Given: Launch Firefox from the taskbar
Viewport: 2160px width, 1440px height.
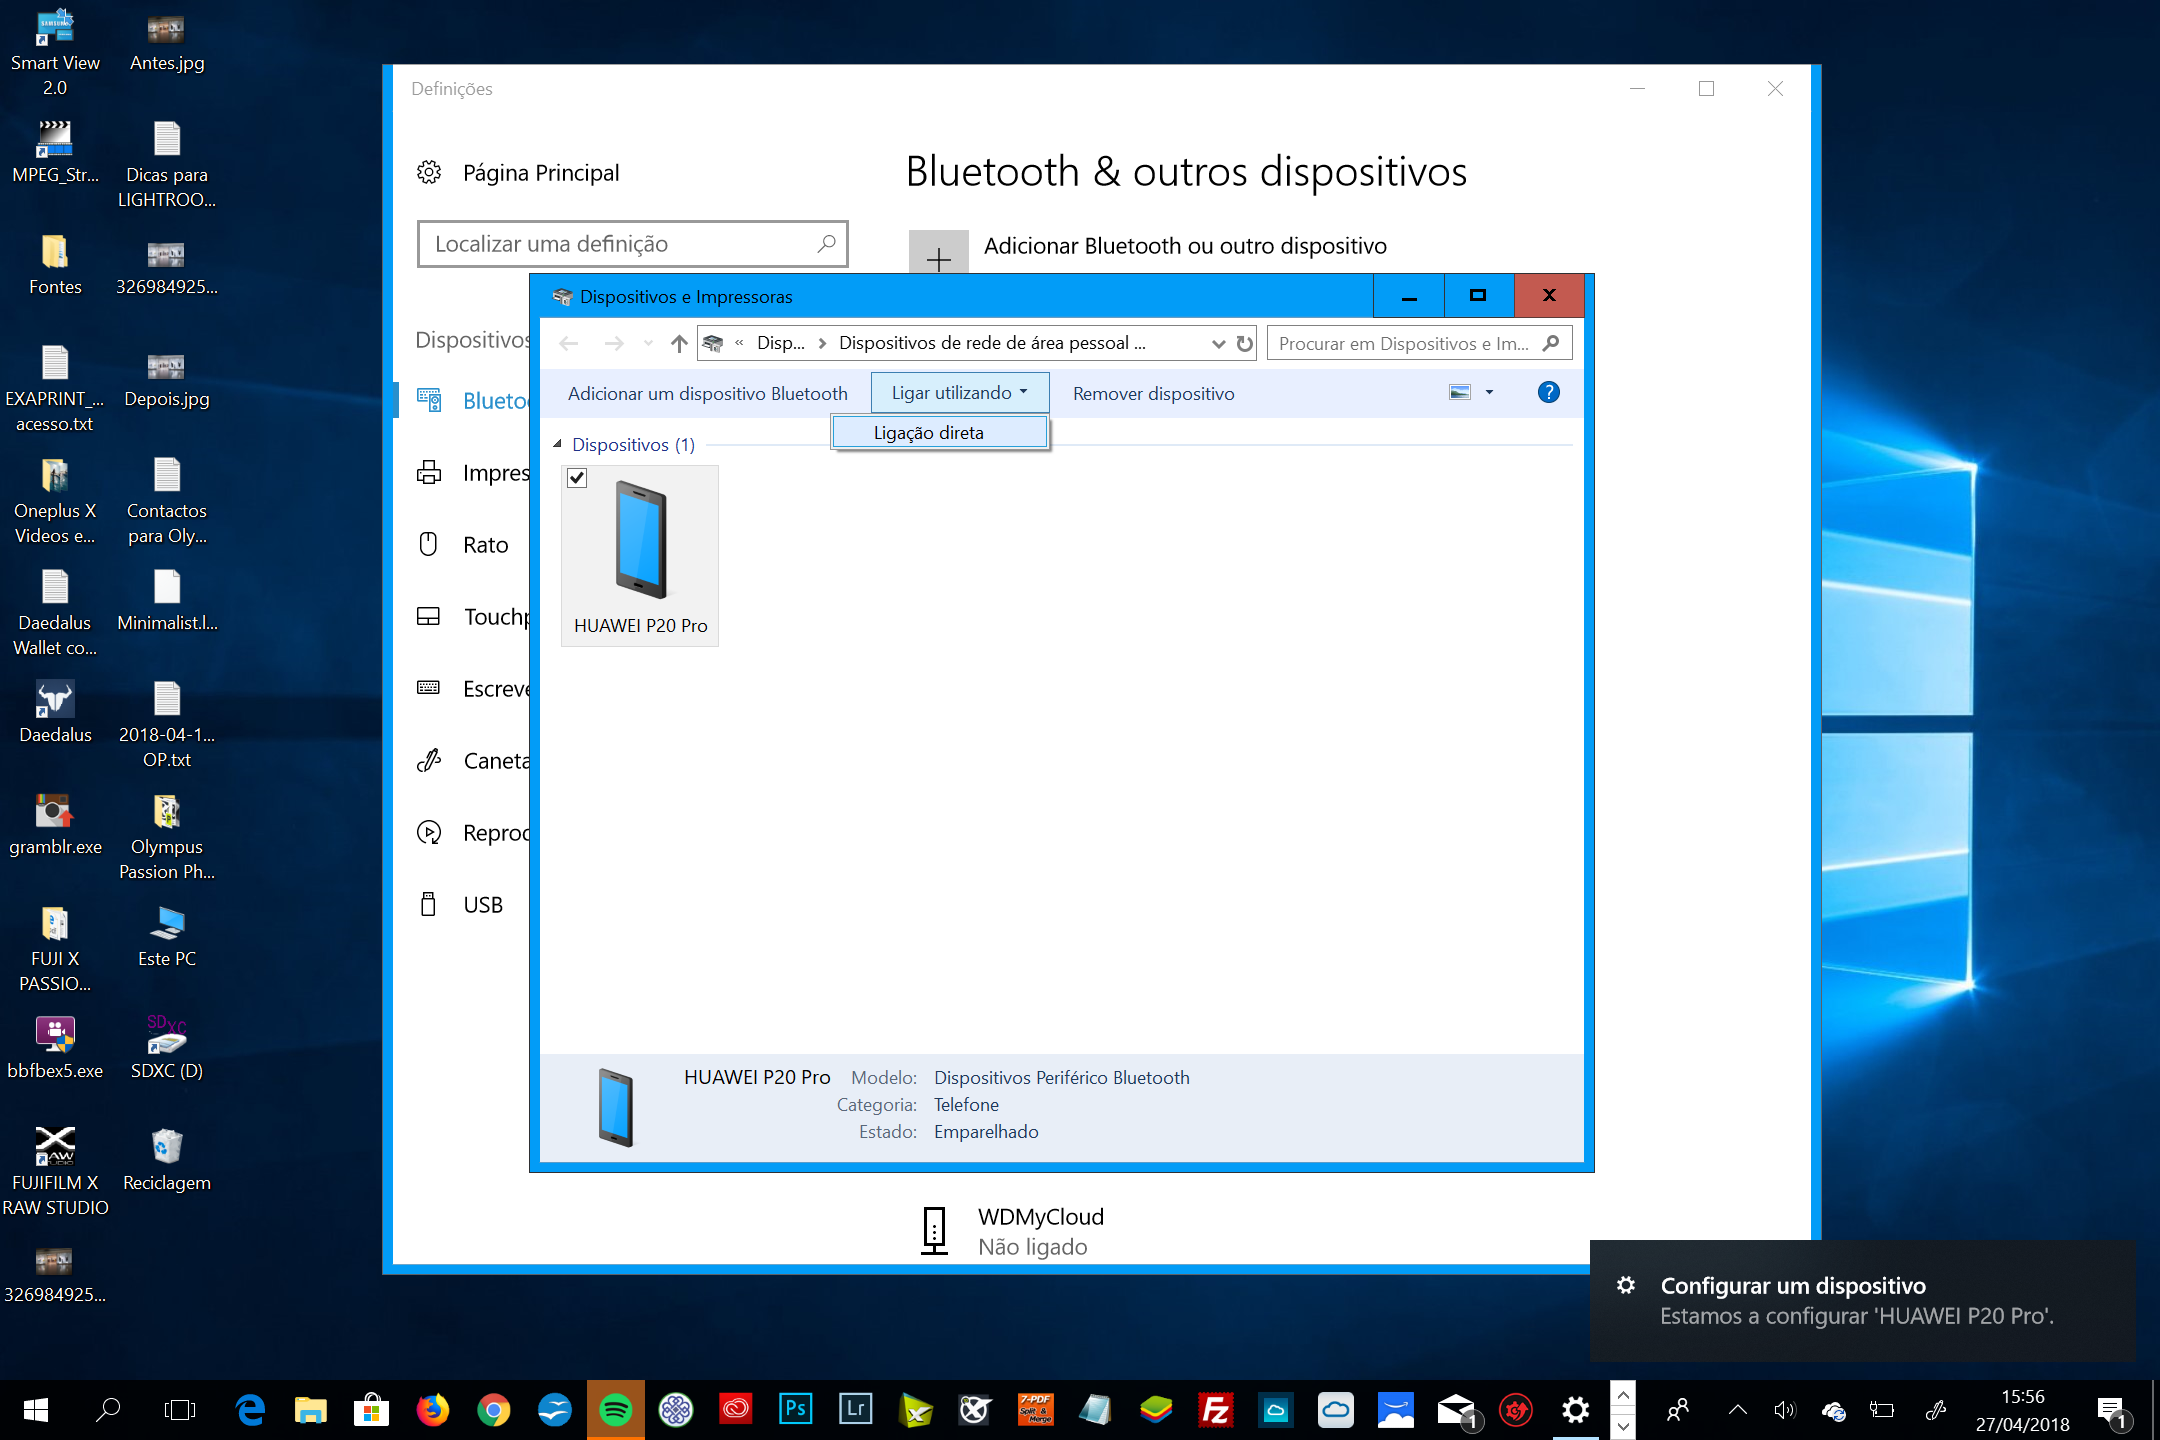Looking at the screenshot, I should coord(432,1410).
